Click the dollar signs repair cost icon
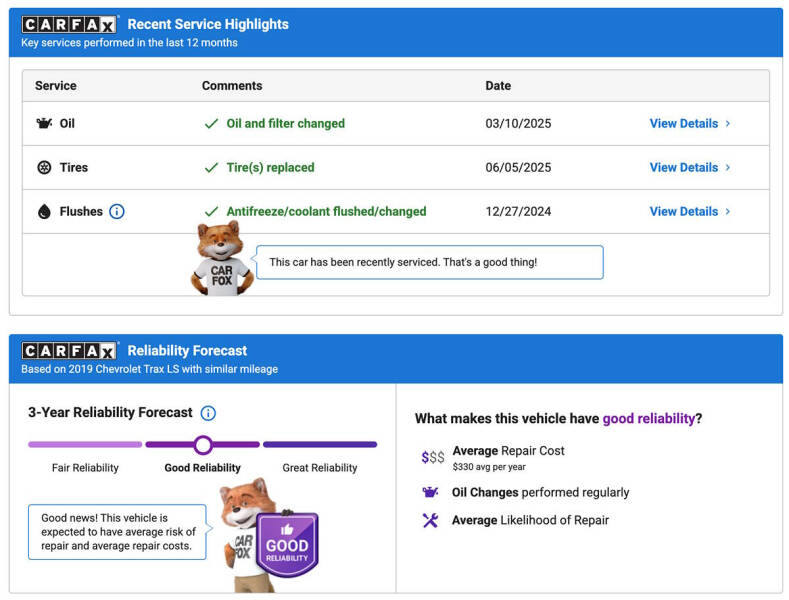The image size is (789, 600). [x=432, y=457]
